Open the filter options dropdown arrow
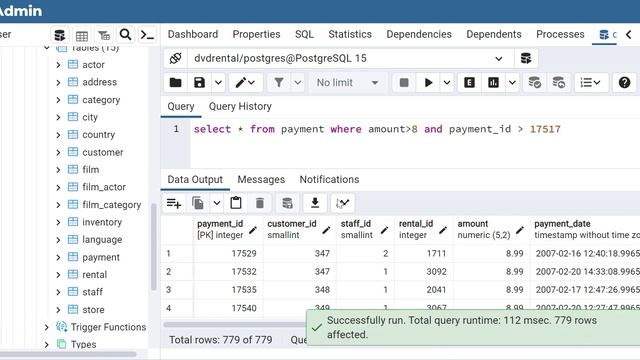 point(298,83)
